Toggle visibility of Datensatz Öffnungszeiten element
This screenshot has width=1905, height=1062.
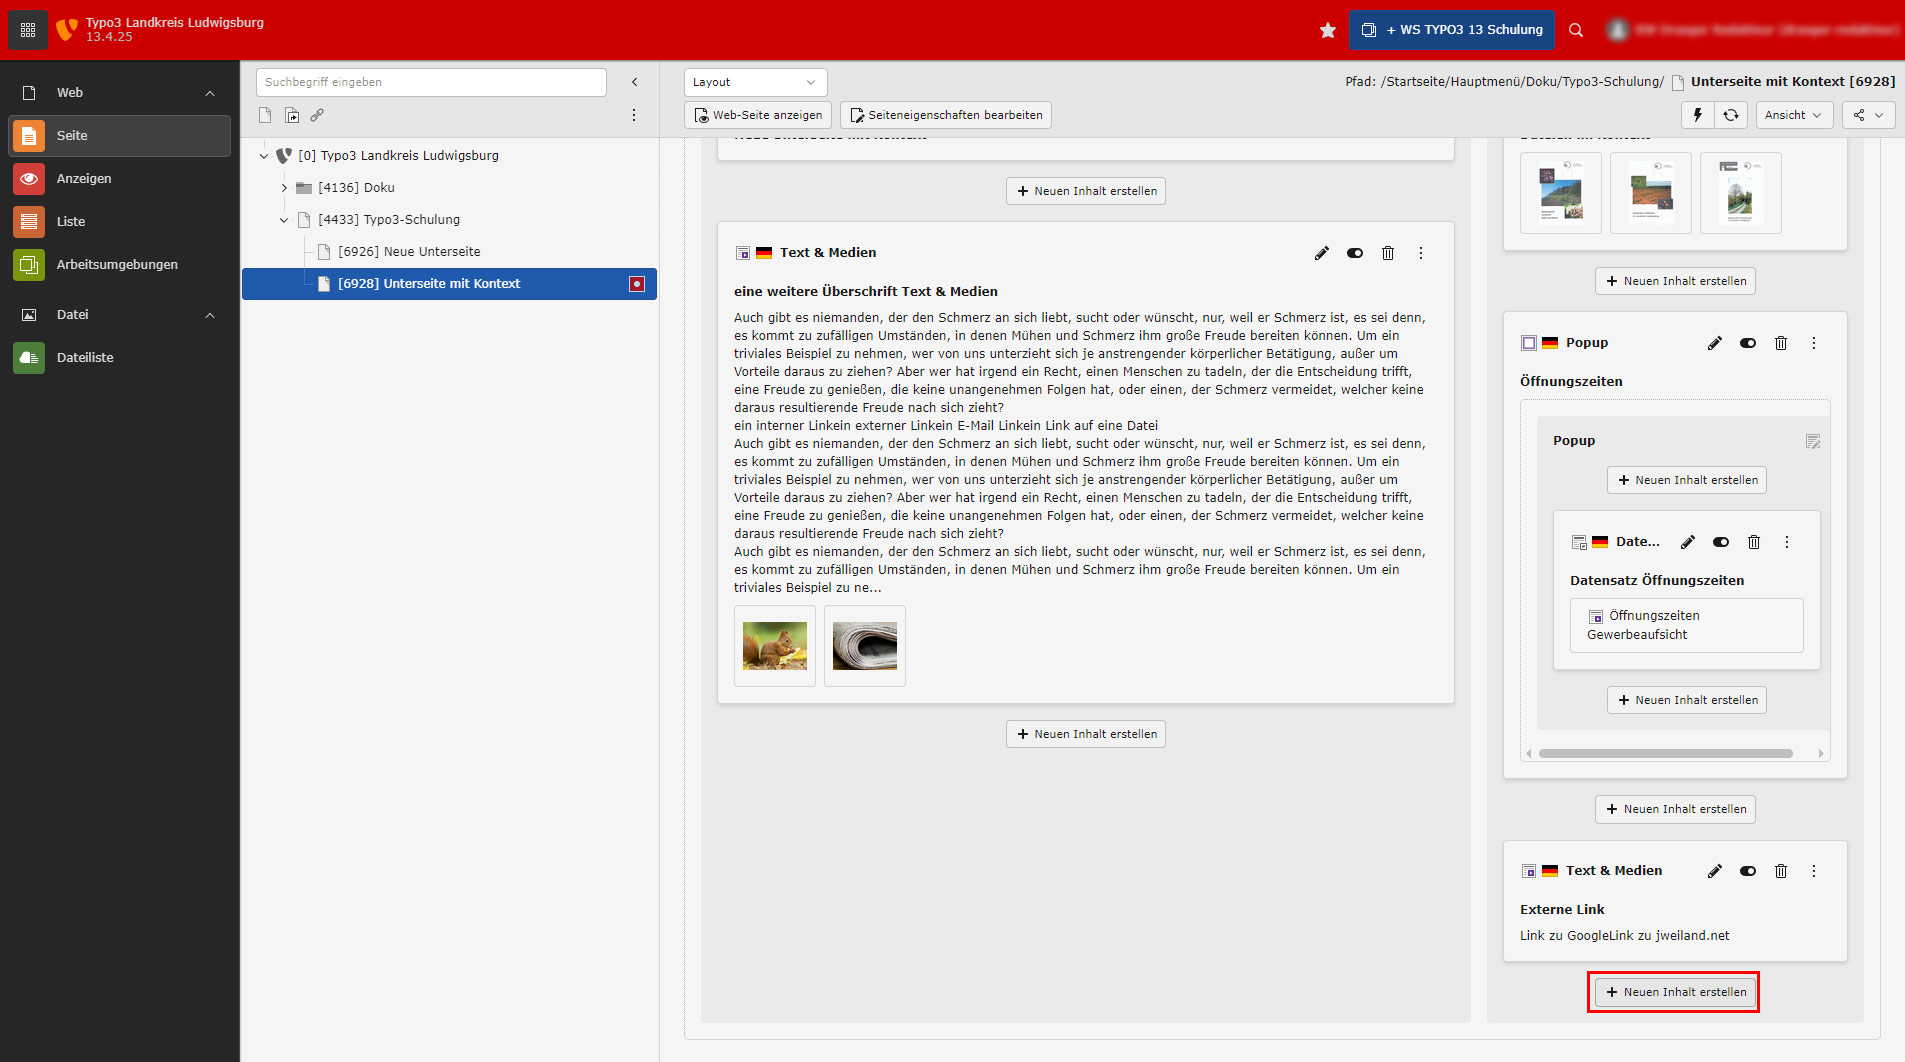pos(1720,542)
